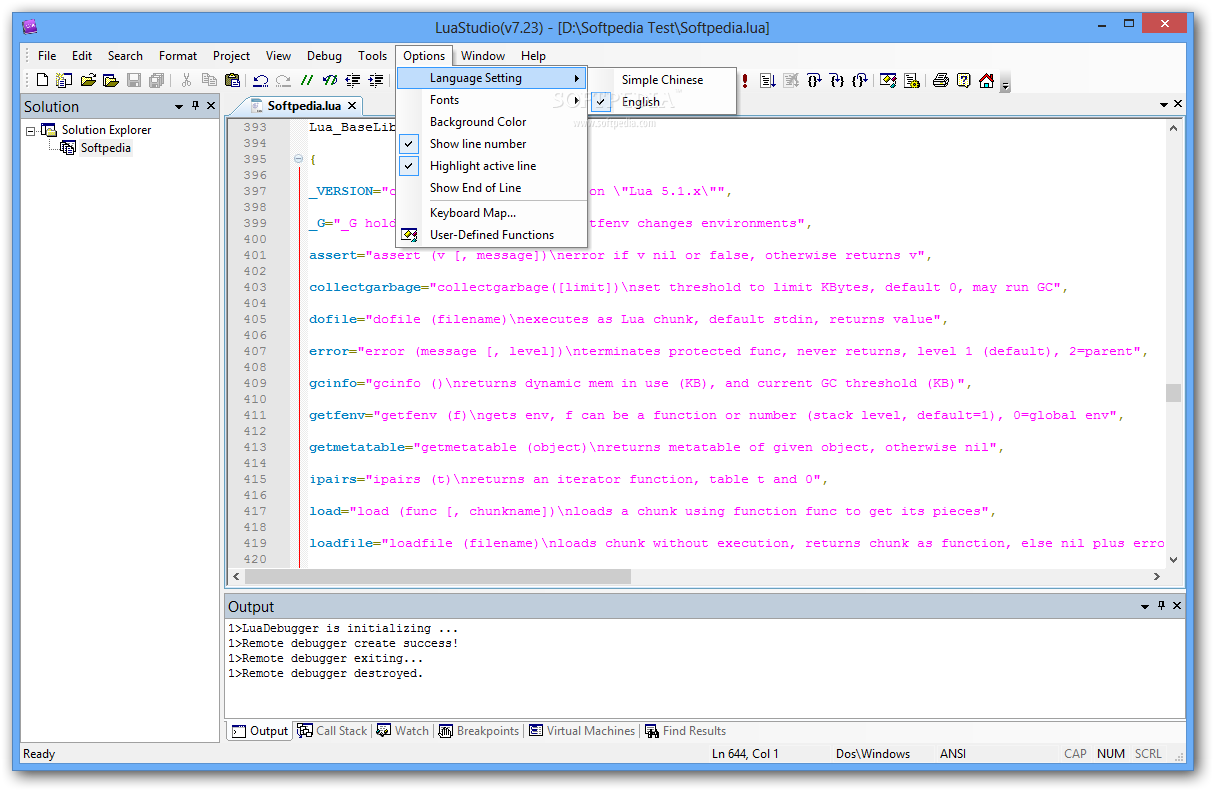This screenshot has width=1214, height=791.
Task: Click the editor vertical scrollbar thumb
Action: pos(1173,393)
